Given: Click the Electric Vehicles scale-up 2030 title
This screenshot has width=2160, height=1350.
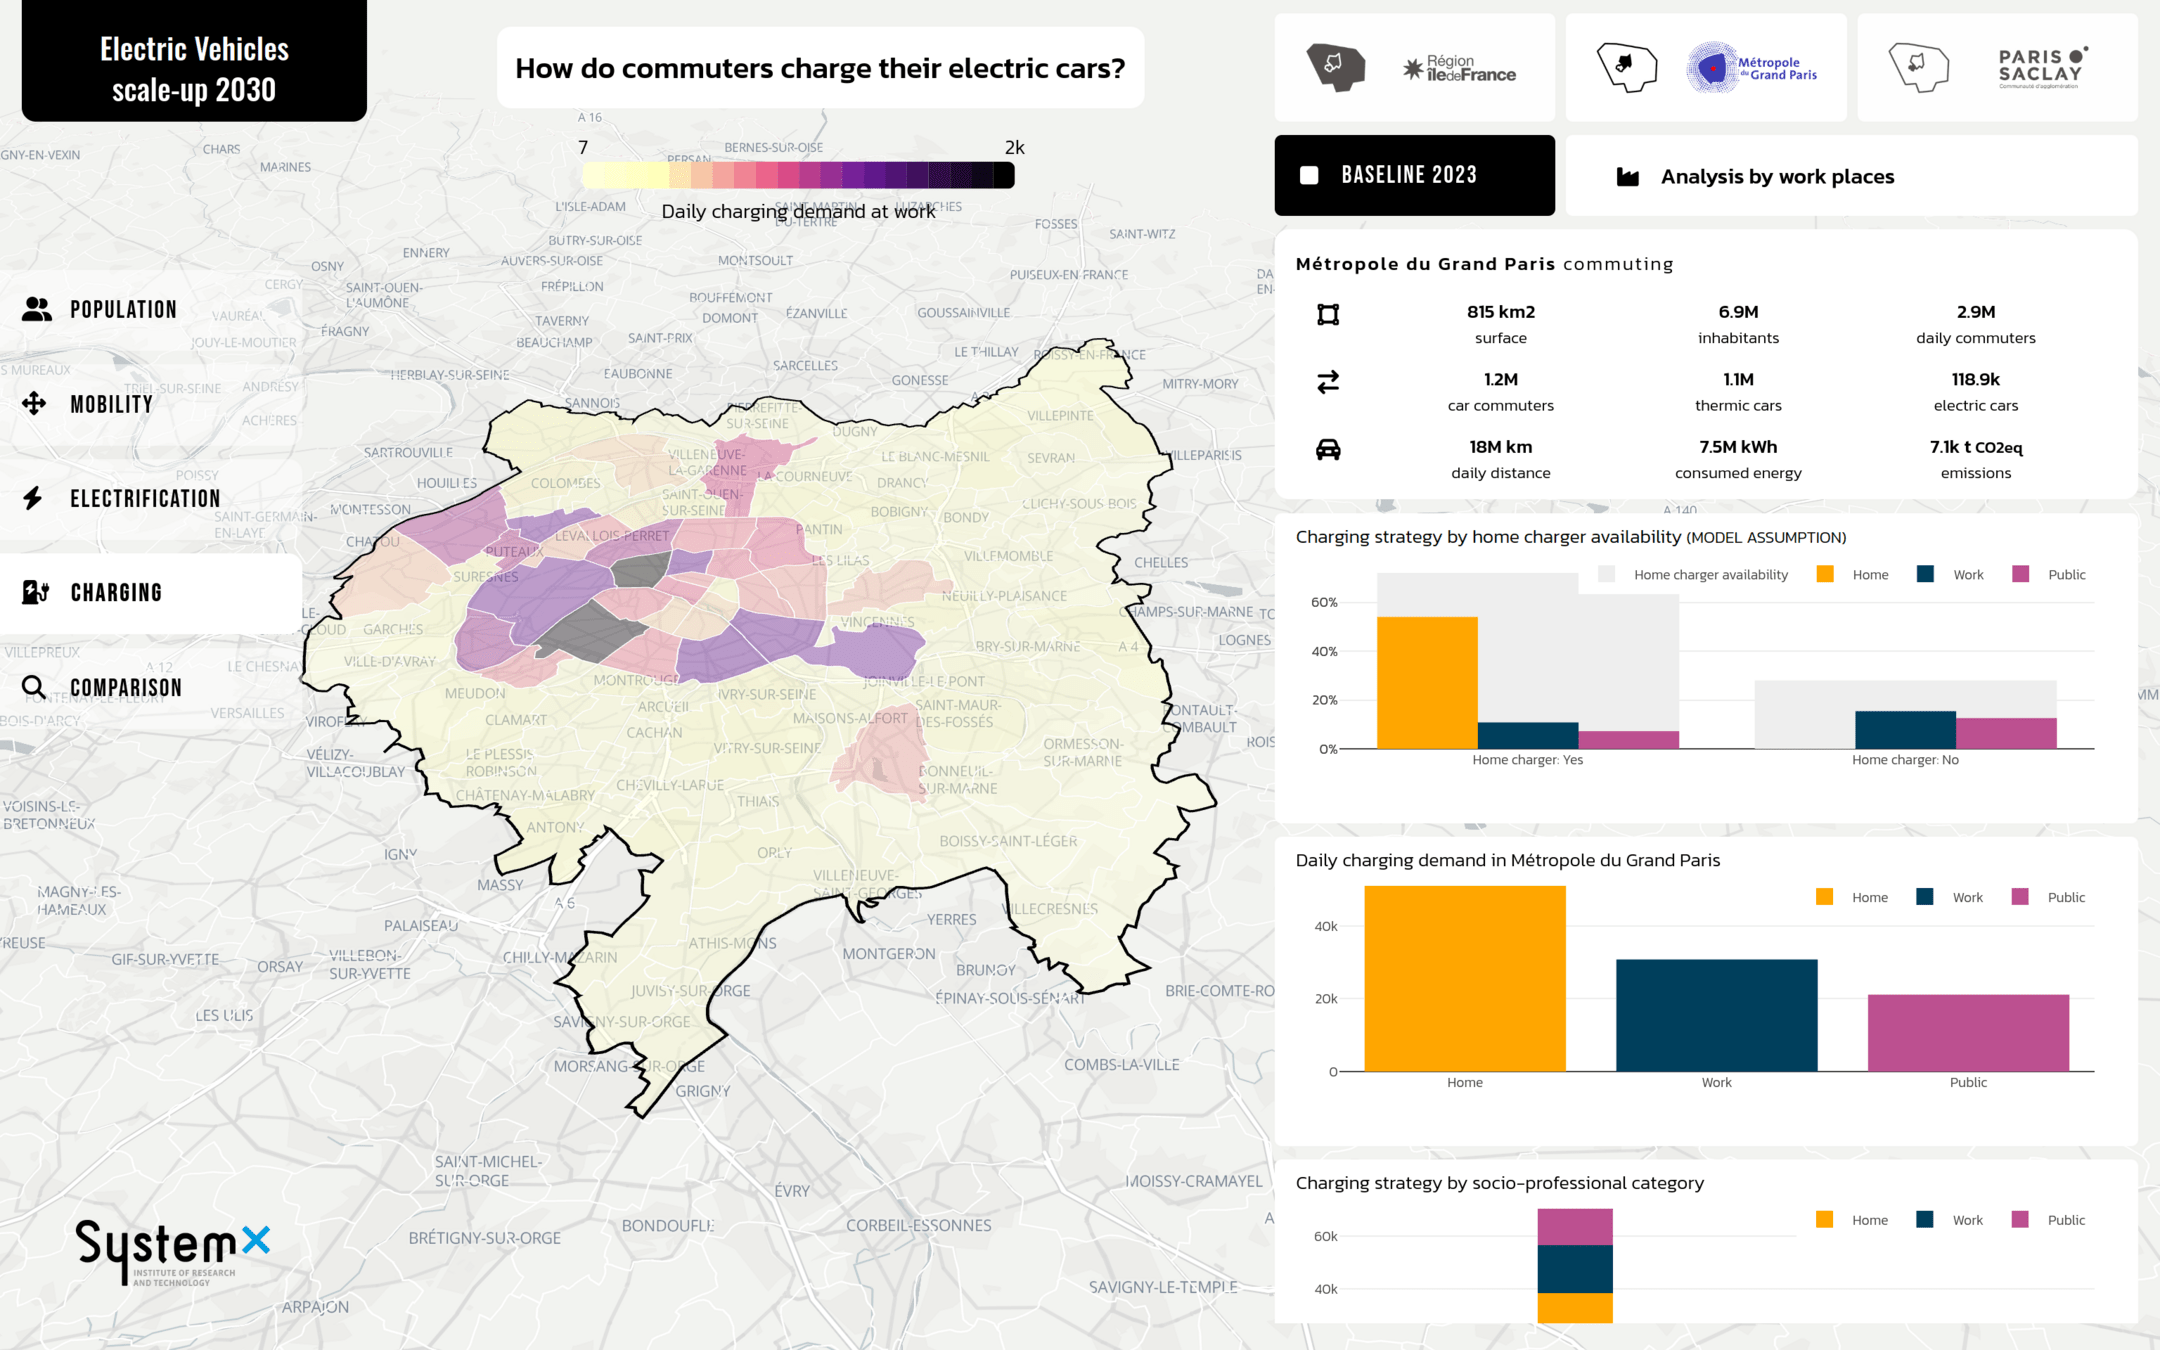Looking at the screenshot, I should coord(194,68).
